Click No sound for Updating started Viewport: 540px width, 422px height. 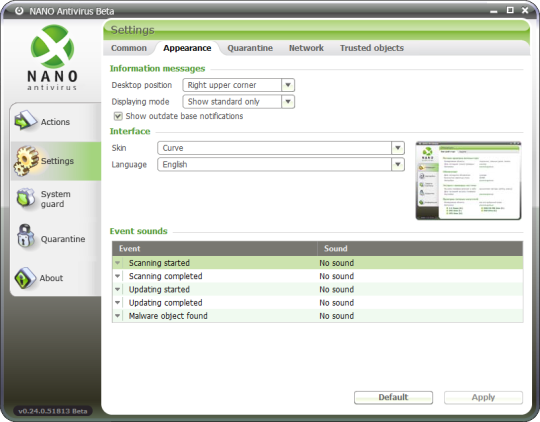click(x=336, y=289)
